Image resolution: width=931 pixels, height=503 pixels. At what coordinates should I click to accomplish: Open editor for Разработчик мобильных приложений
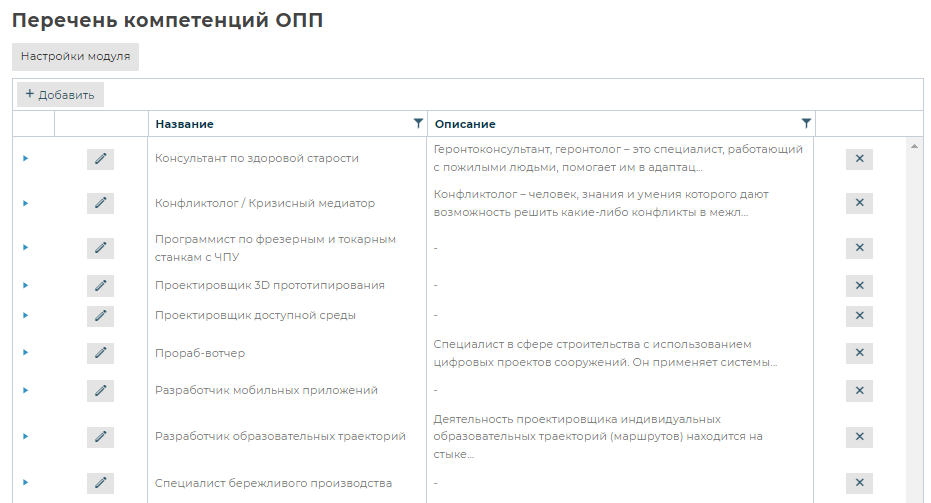(100, 391)
